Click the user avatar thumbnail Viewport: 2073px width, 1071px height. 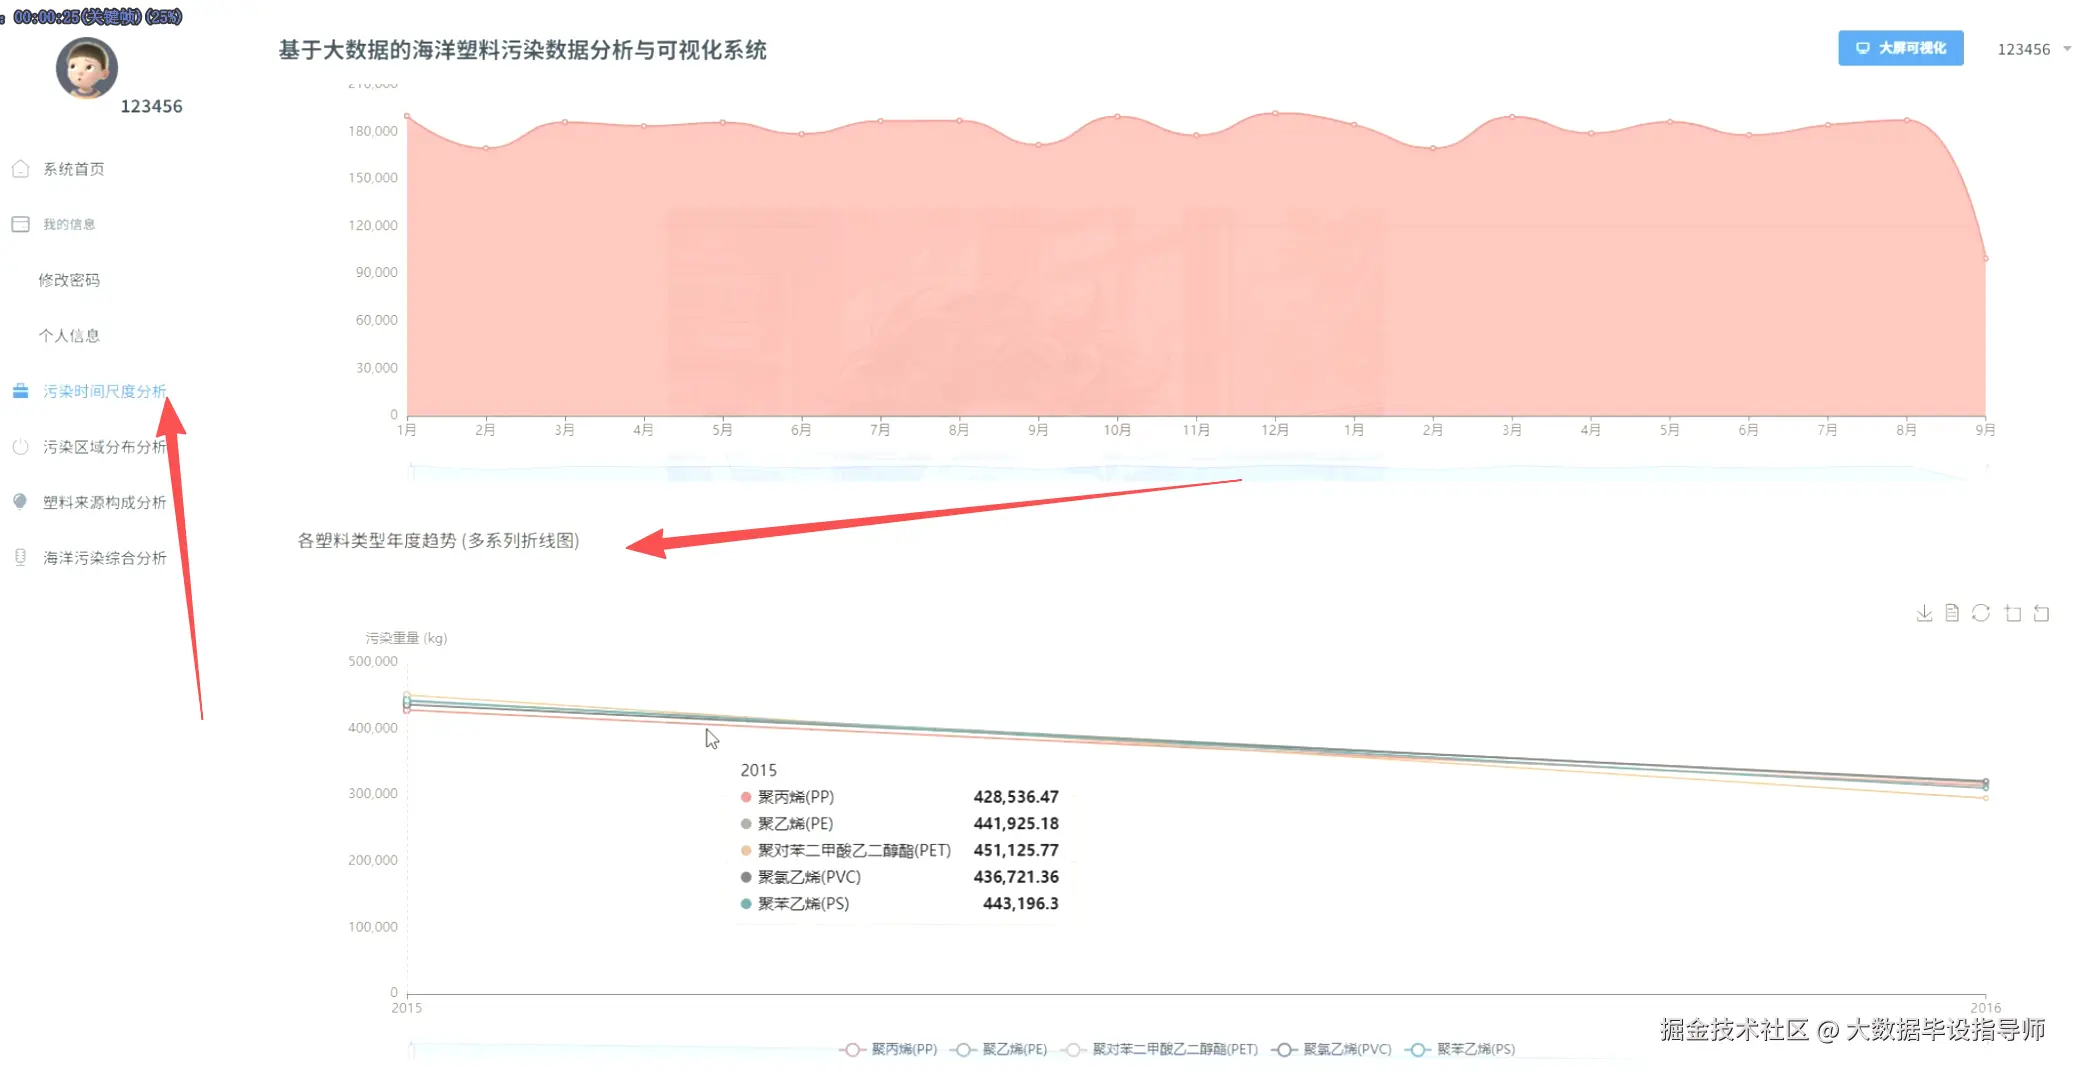click(86, 69)
